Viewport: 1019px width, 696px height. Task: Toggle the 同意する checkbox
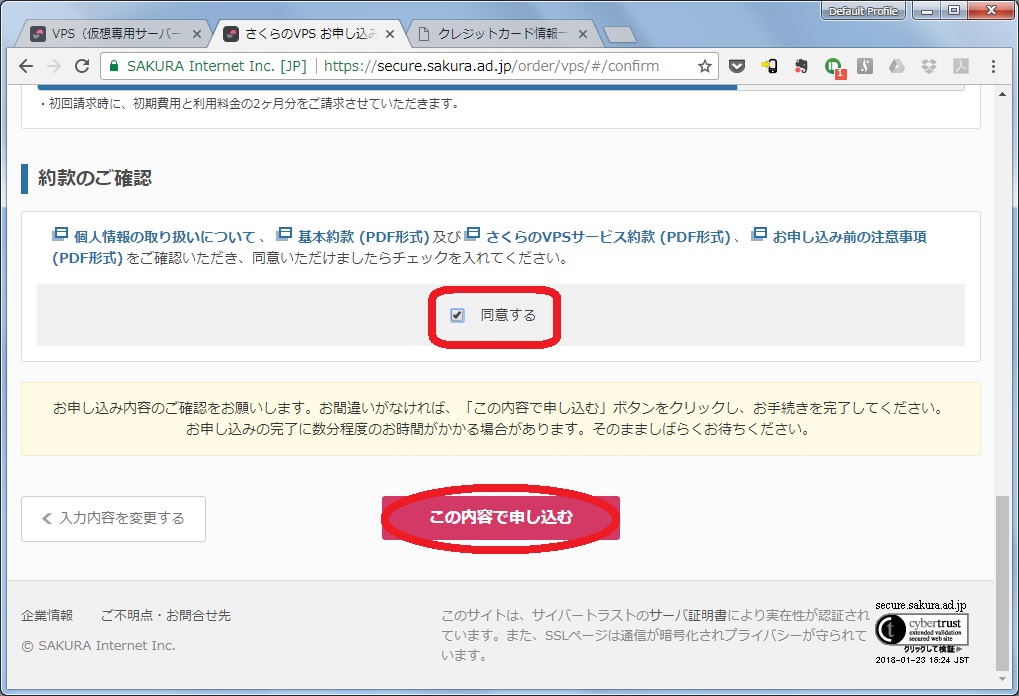point(458,316)
